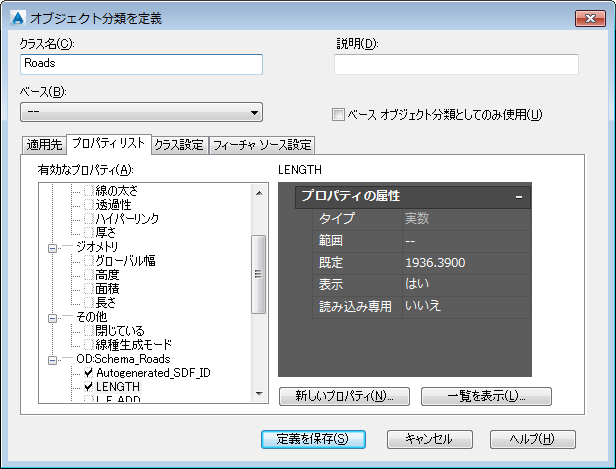Select the LENGTH tree item label
616x469 pixels.
(118, 387)
